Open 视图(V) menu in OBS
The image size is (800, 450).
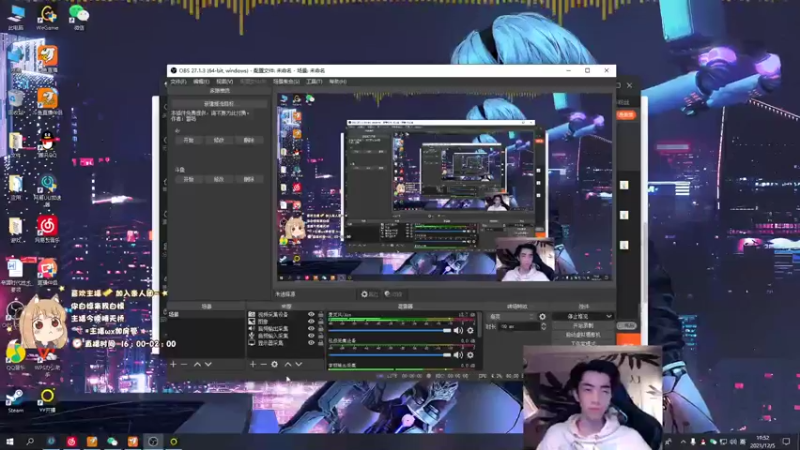click(224, 82)
